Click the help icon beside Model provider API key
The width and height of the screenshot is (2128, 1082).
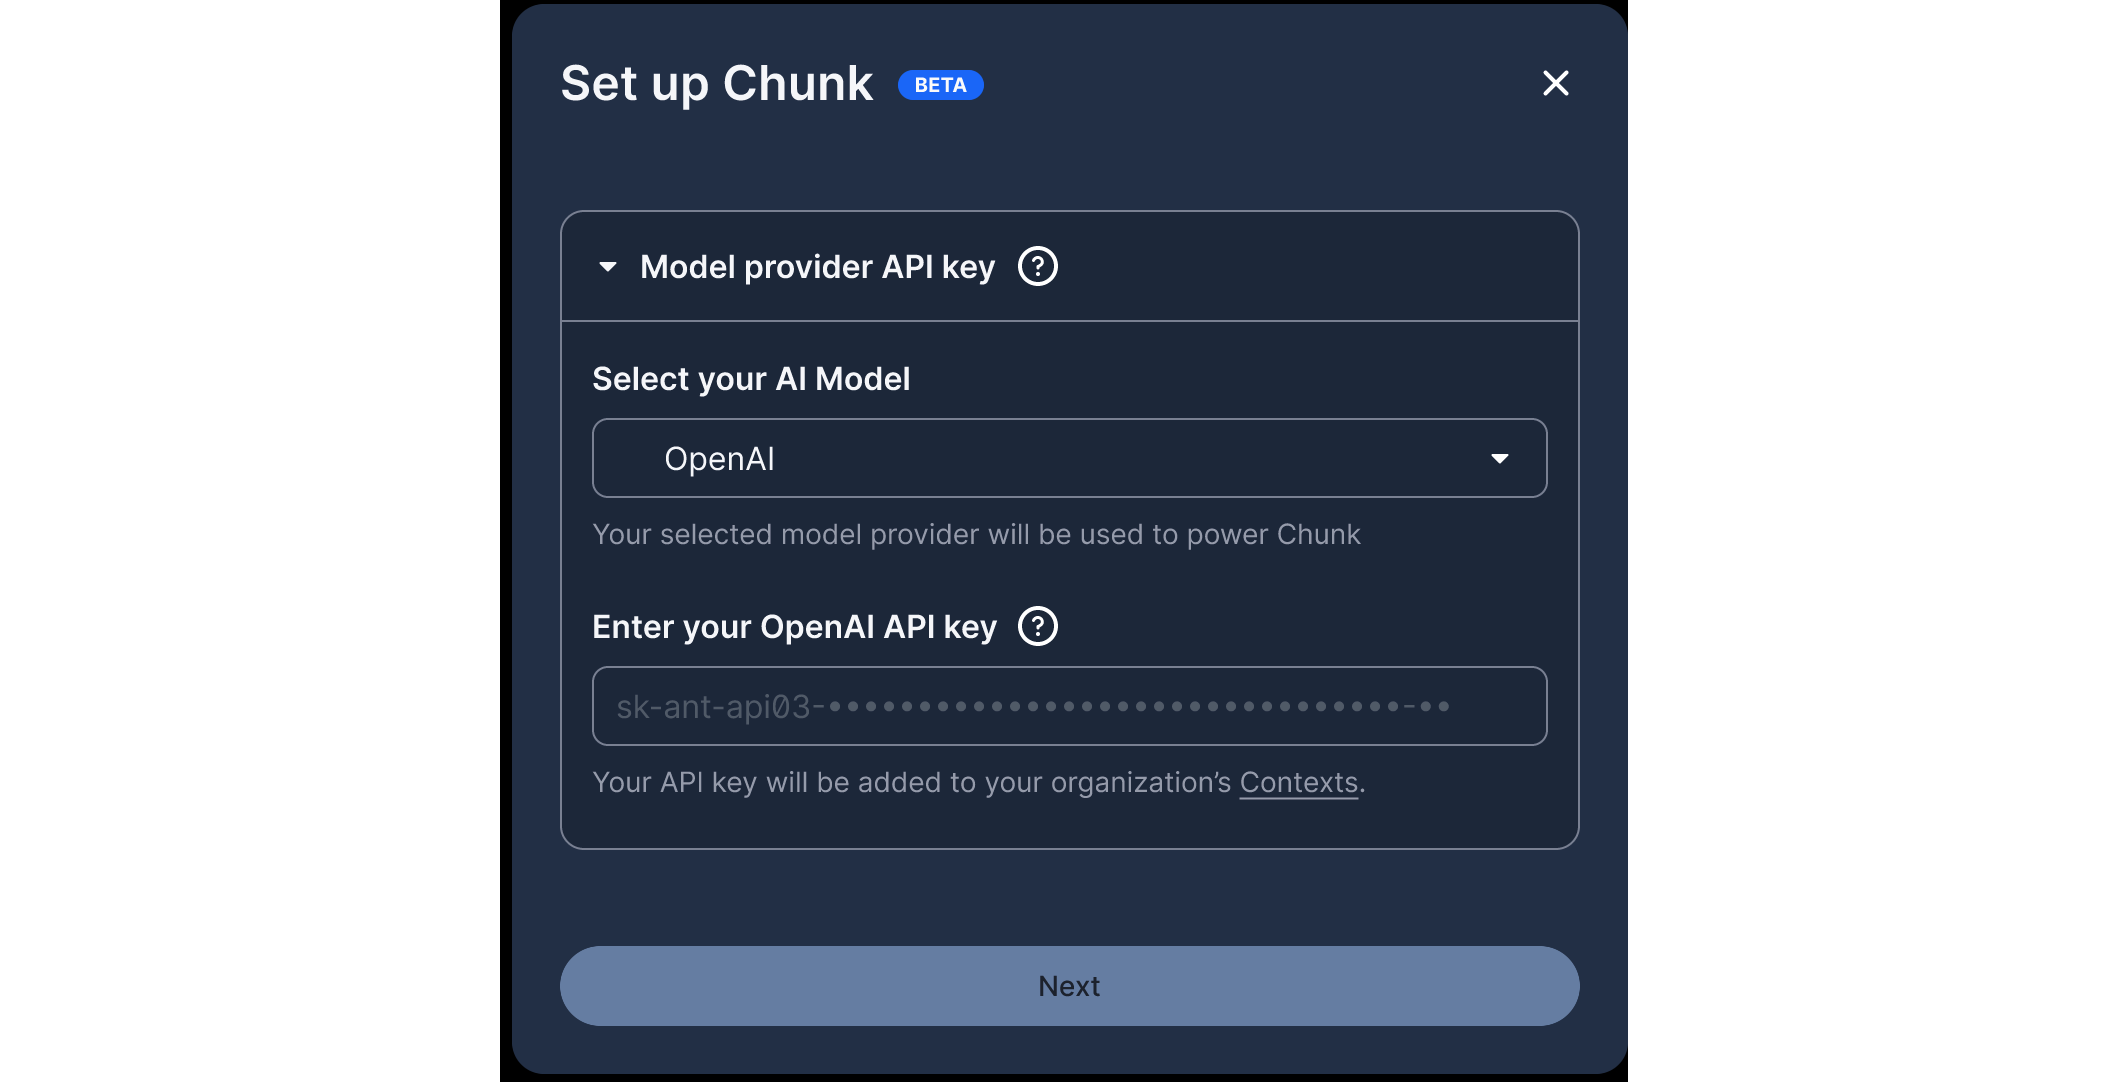pos(1038,266)
